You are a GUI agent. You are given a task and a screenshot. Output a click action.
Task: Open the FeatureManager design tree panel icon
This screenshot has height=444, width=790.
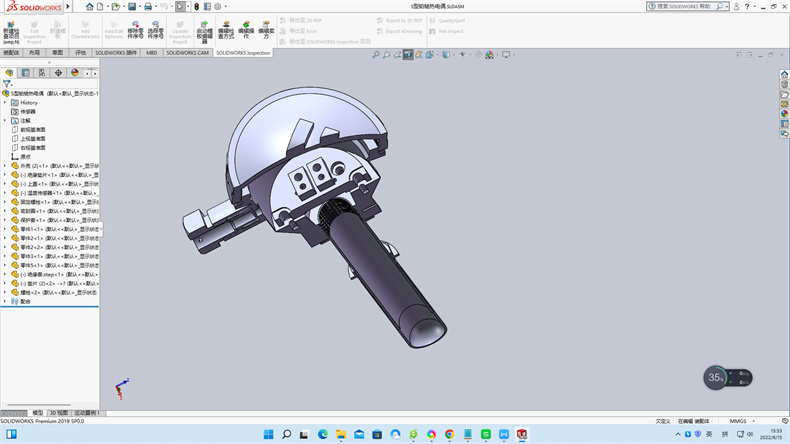click(x=9, y=72)
